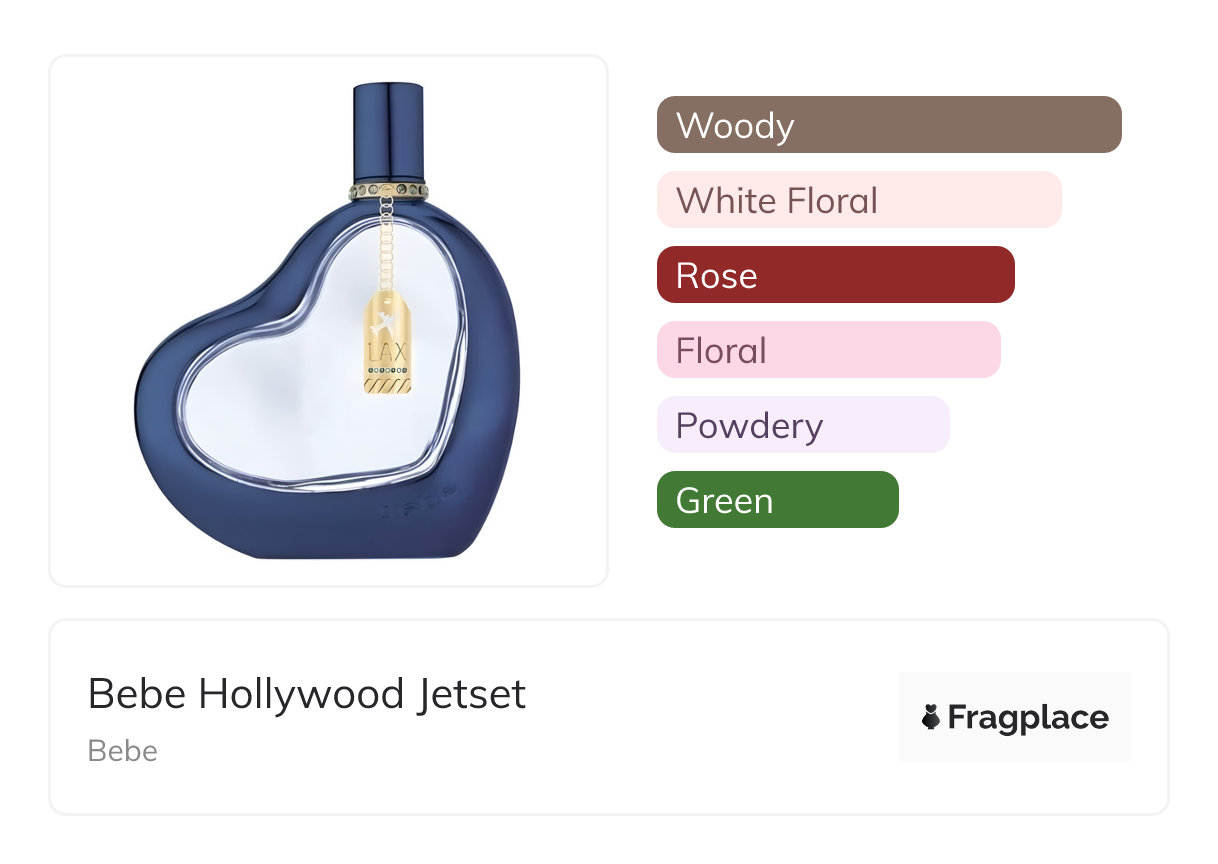Click the Powdery accord bar
1218x864 pixels.
point(803,425)
